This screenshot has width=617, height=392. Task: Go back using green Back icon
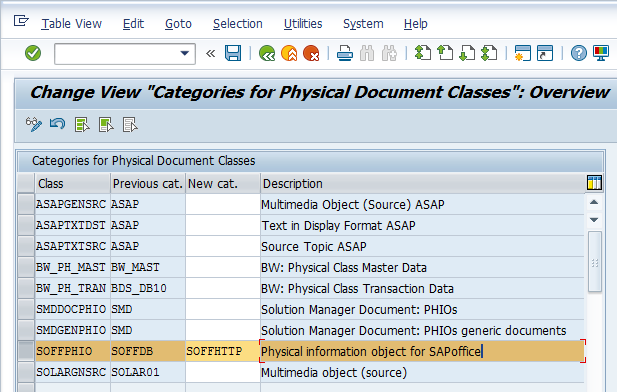pyautogui.click(x=267, y=53)
